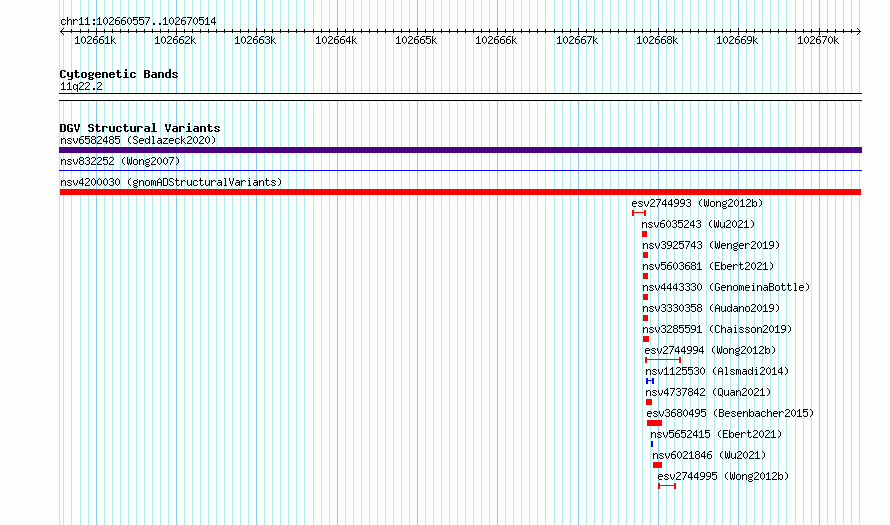Open esv2744994 (Wong2012b) variant label
890x525 pixels.
[710, 350]
